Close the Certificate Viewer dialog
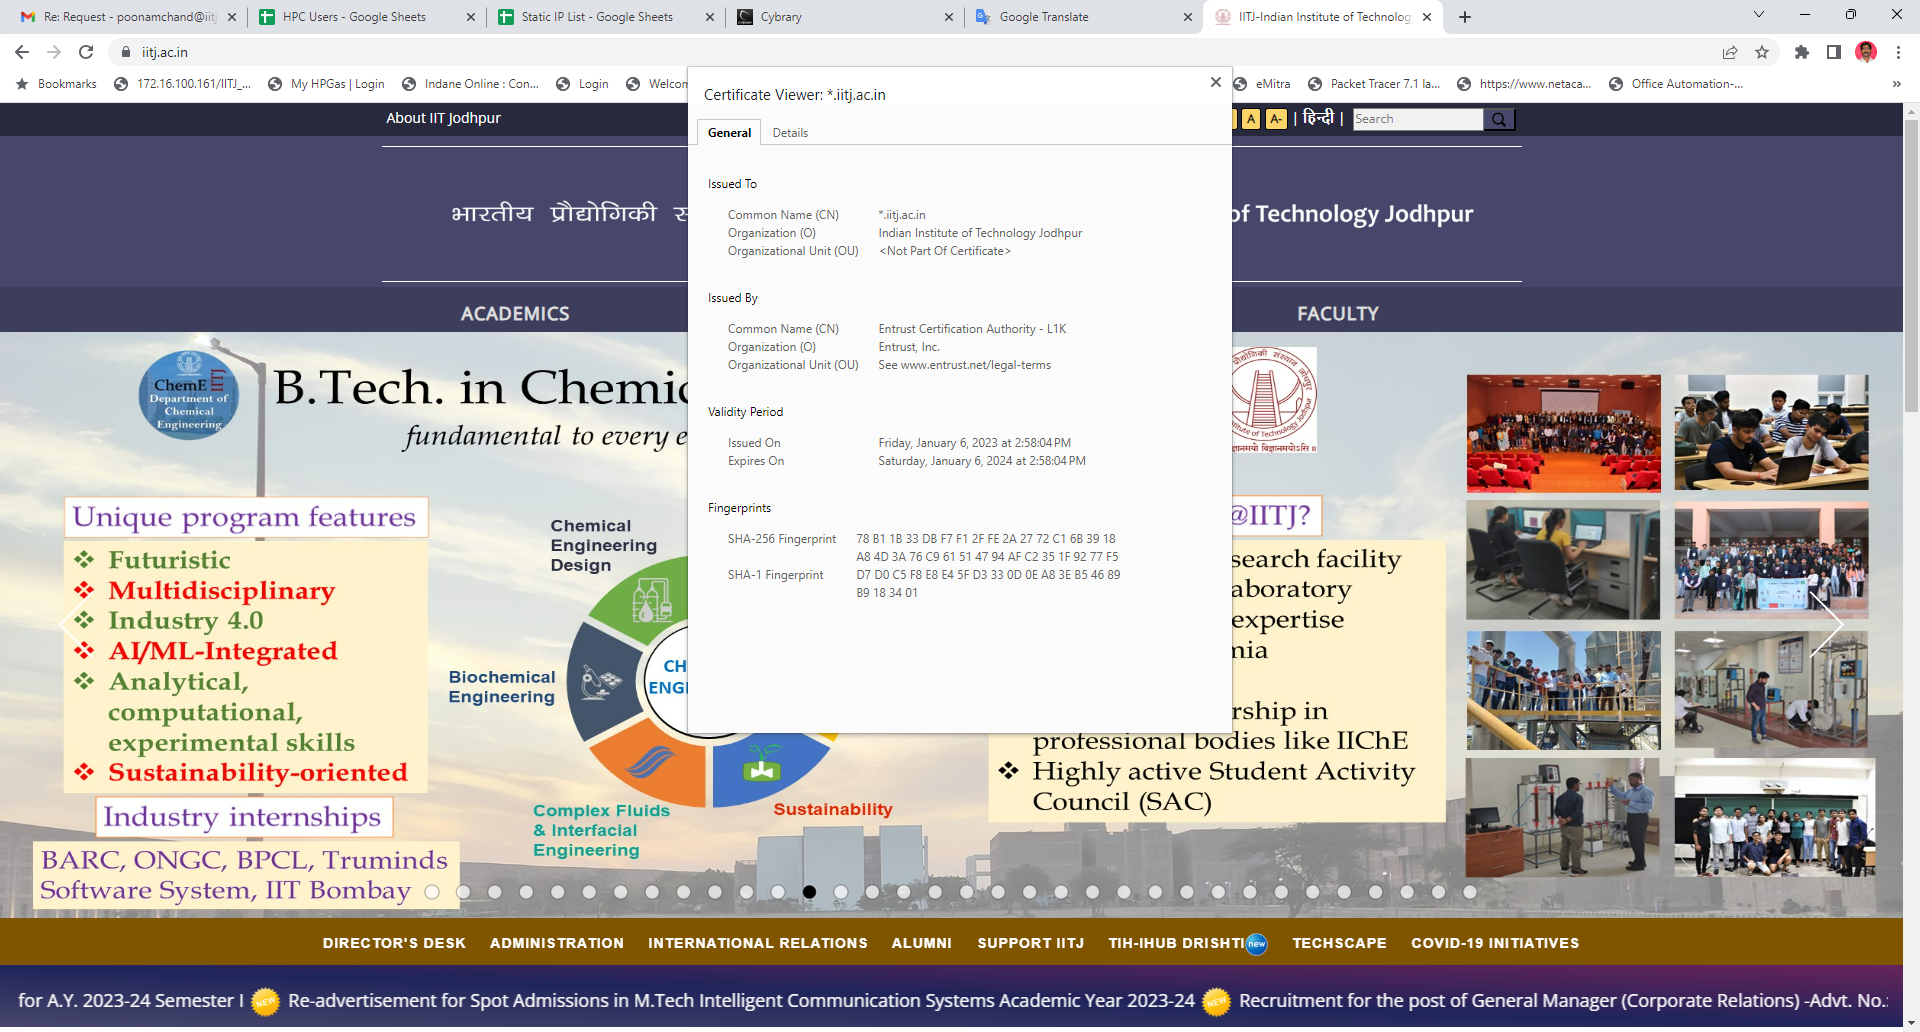The image size is (1920, 1032). pyautogui.click(x=1215, y=82)
